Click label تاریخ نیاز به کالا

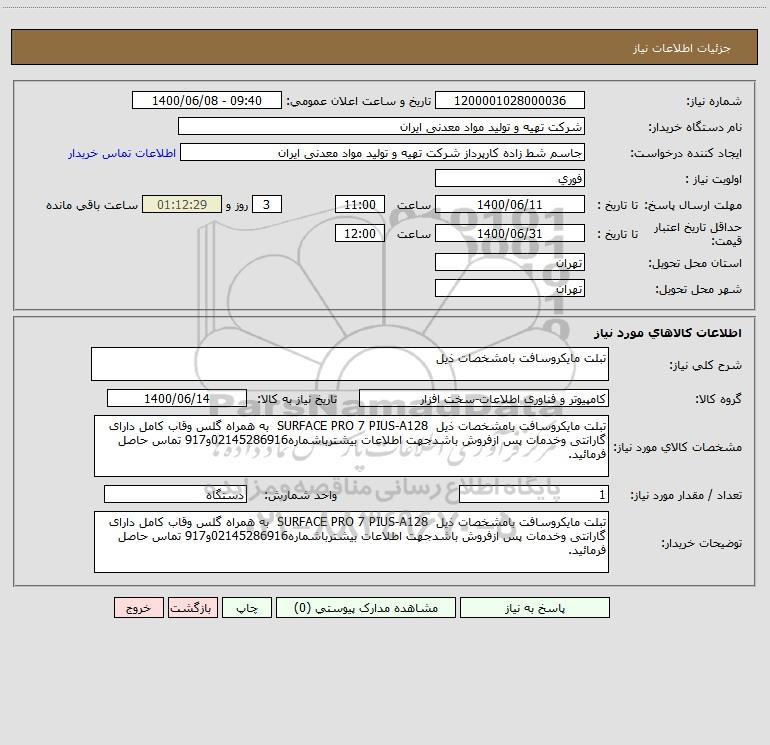click(297, 399)
